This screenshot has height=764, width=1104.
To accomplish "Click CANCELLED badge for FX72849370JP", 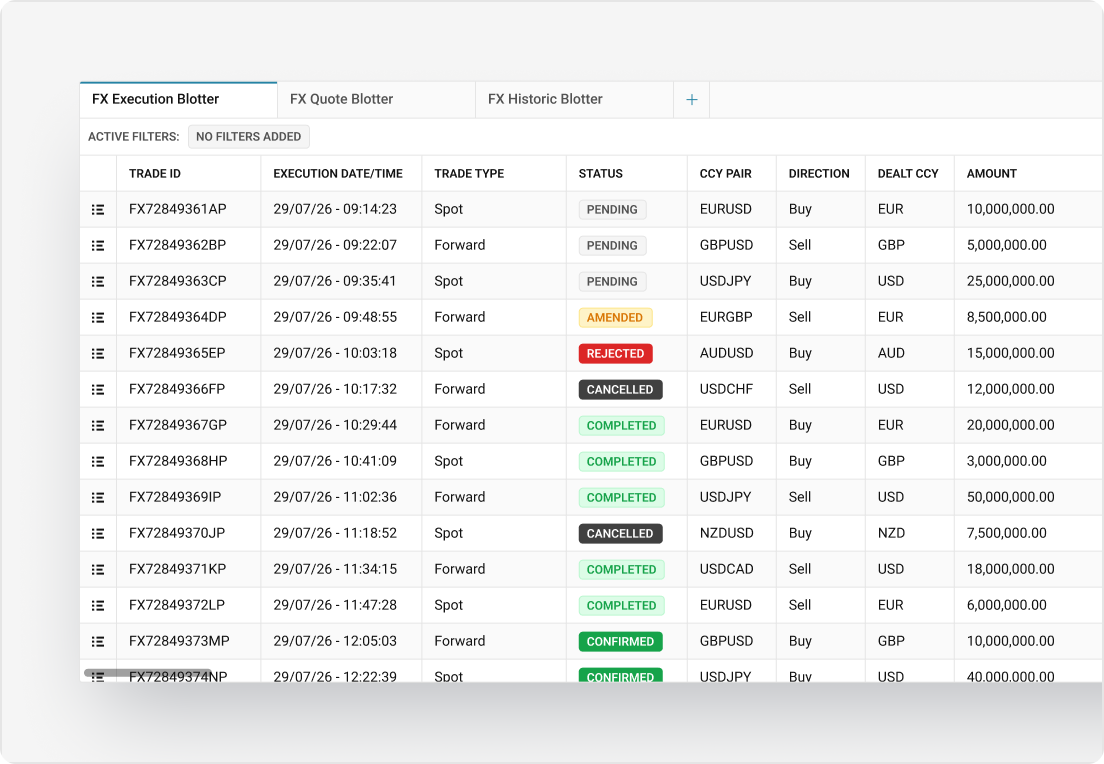I will point(620,533).
